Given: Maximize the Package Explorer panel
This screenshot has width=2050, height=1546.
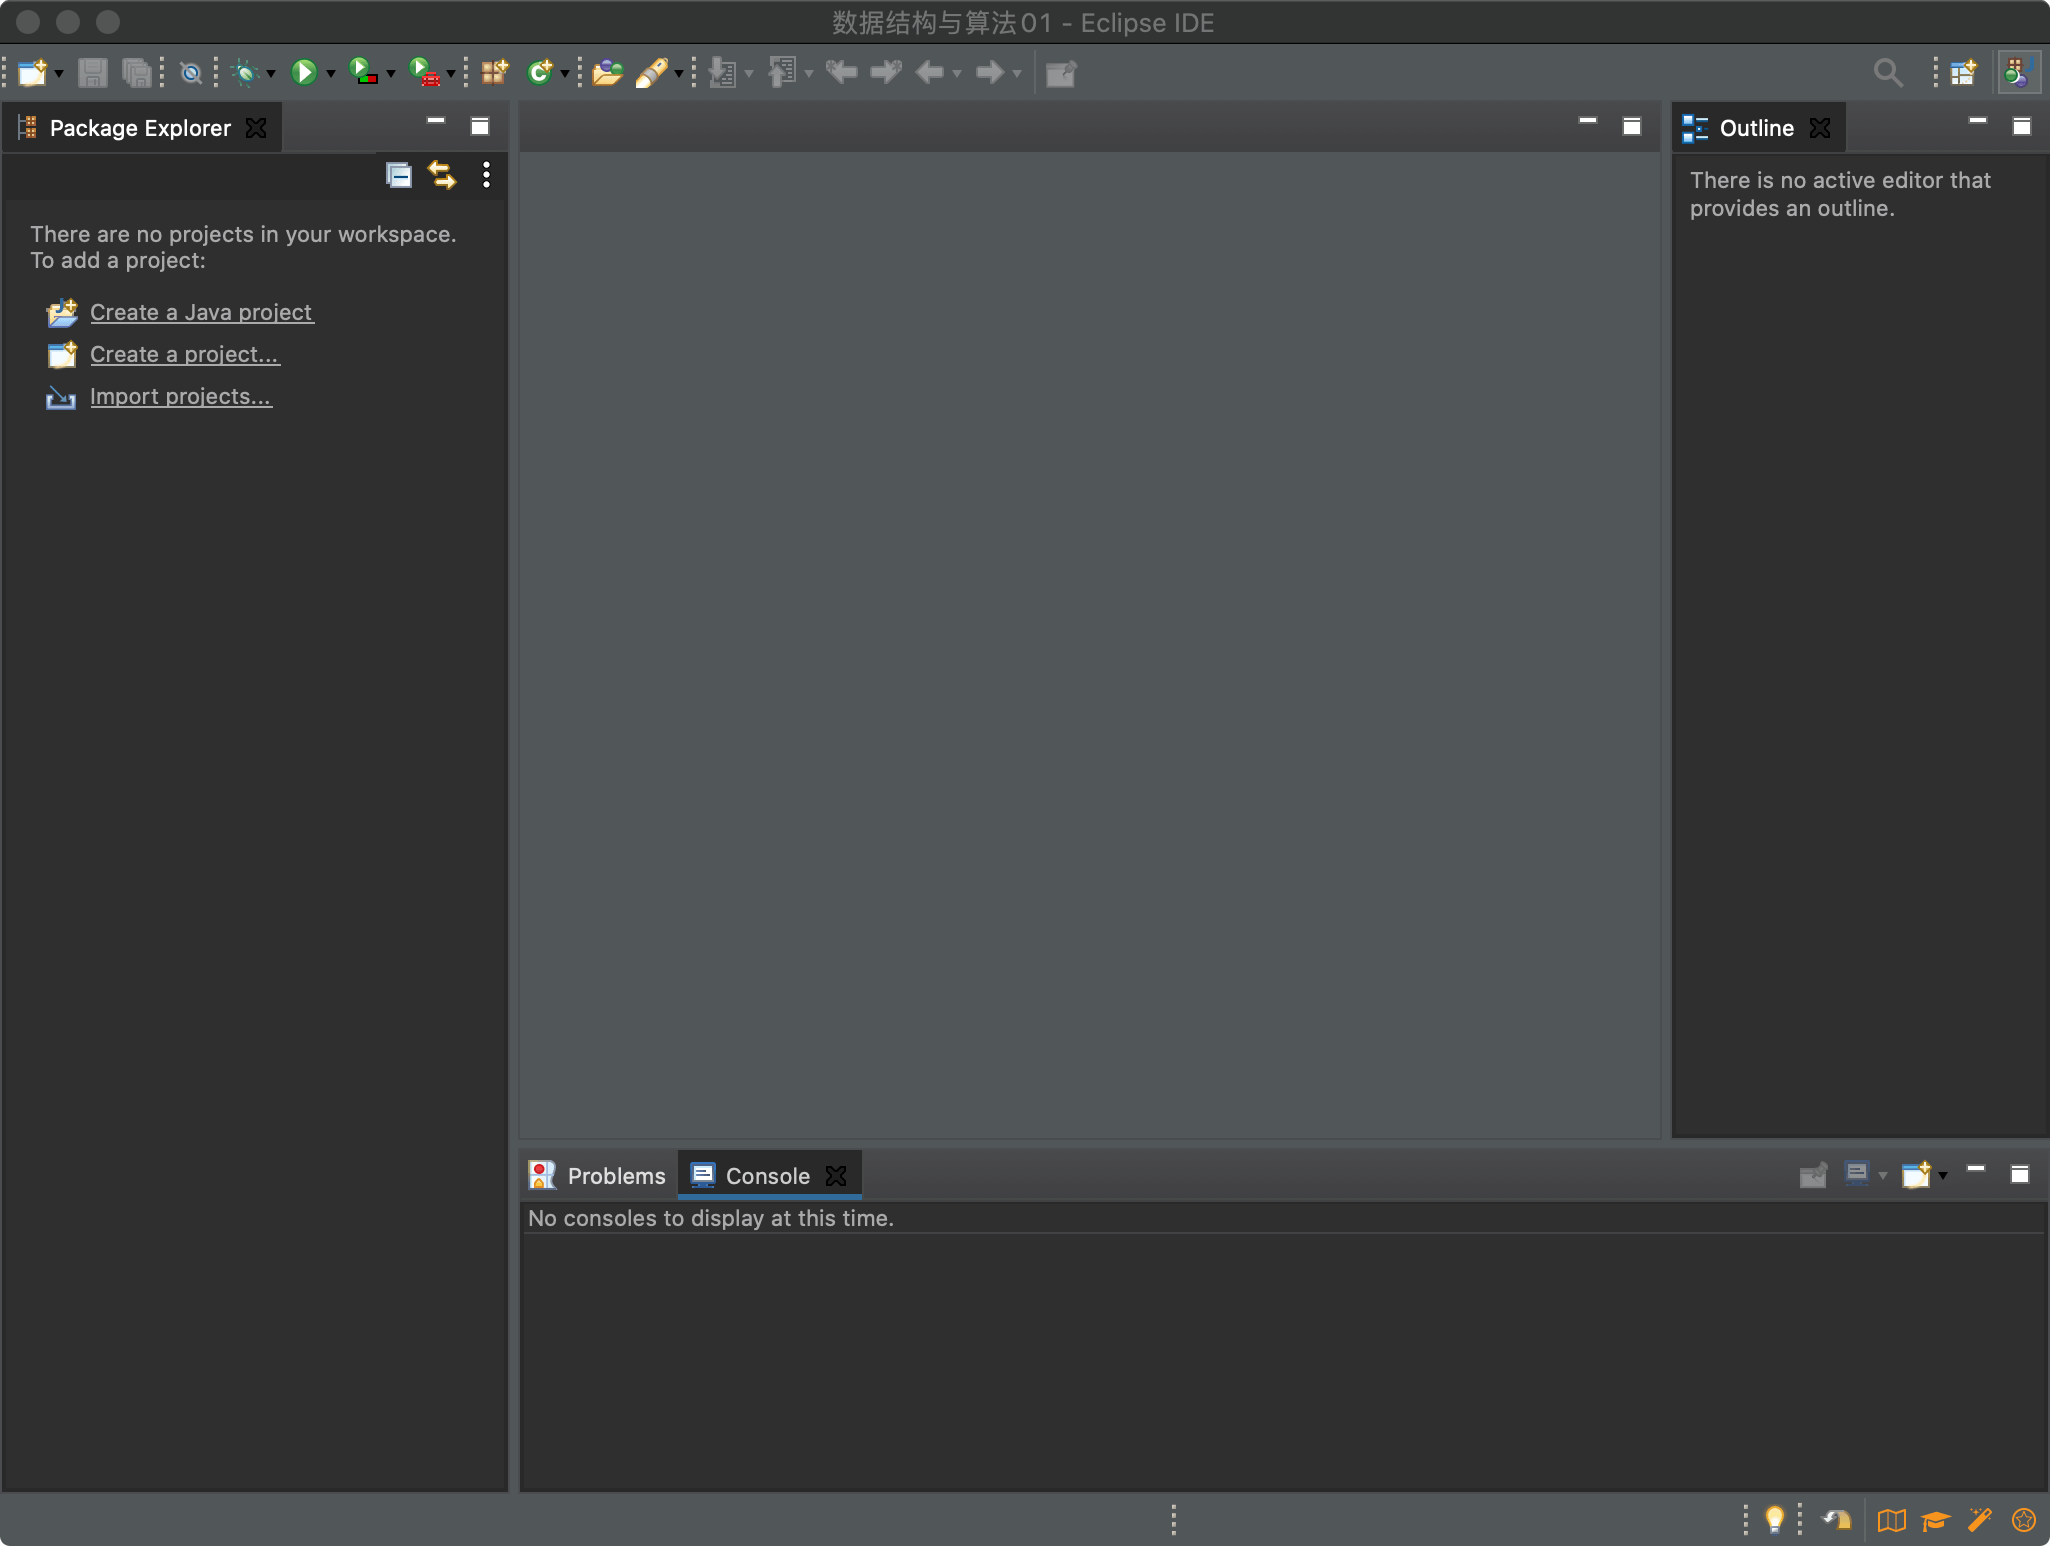Looking at the screenshot, I should click(480, 126).
